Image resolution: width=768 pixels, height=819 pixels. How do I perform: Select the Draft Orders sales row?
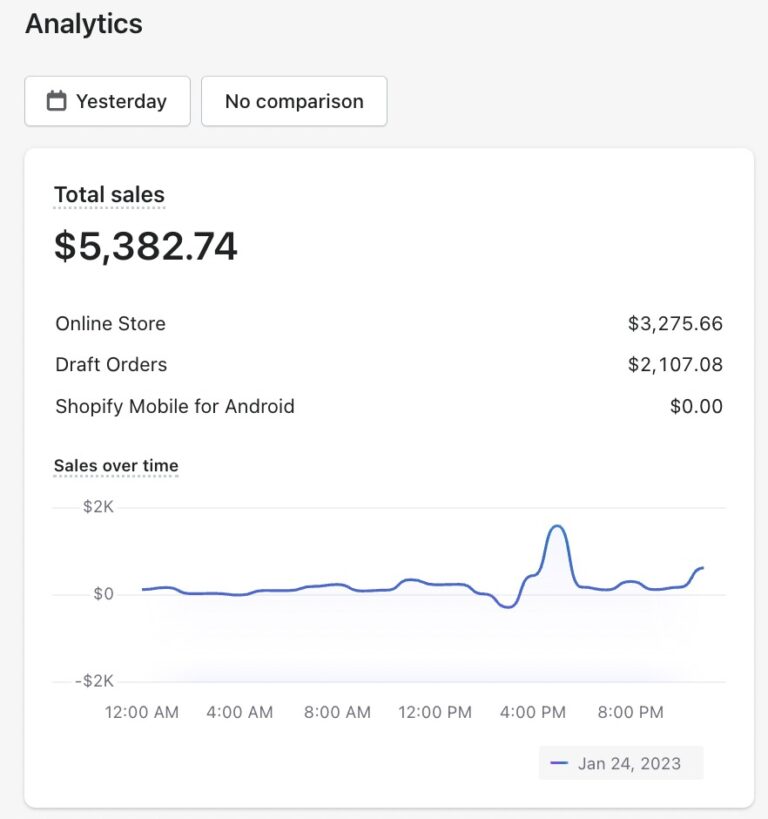coord(389,365)
